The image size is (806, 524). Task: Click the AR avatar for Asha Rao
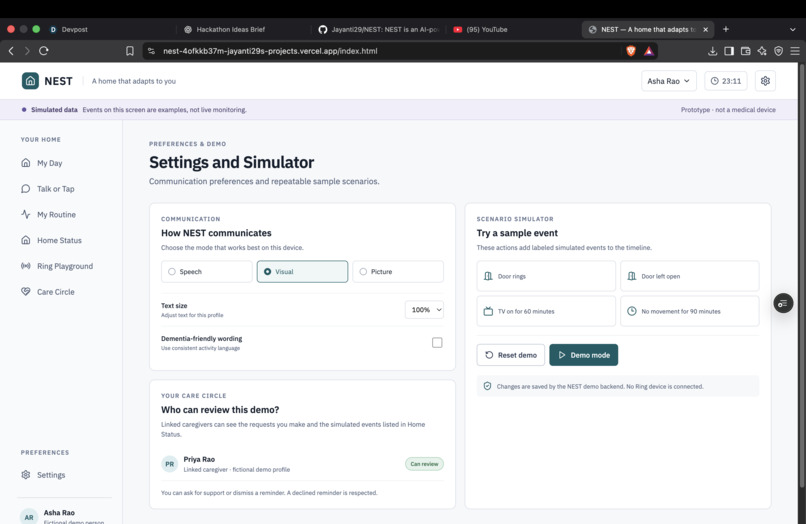pos(29,517)
